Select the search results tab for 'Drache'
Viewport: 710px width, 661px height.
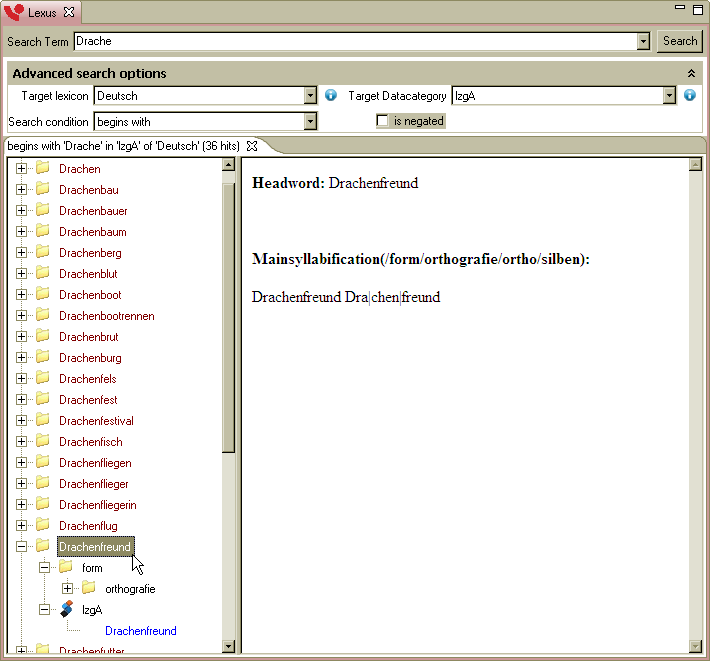pyautogui.click(x=124, y=146)
